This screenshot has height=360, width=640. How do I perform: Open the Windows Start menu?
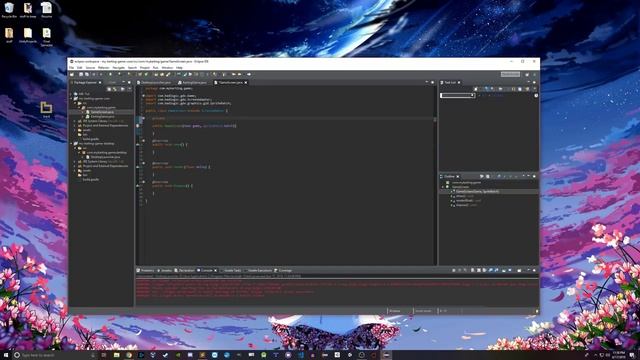[6, 355]
